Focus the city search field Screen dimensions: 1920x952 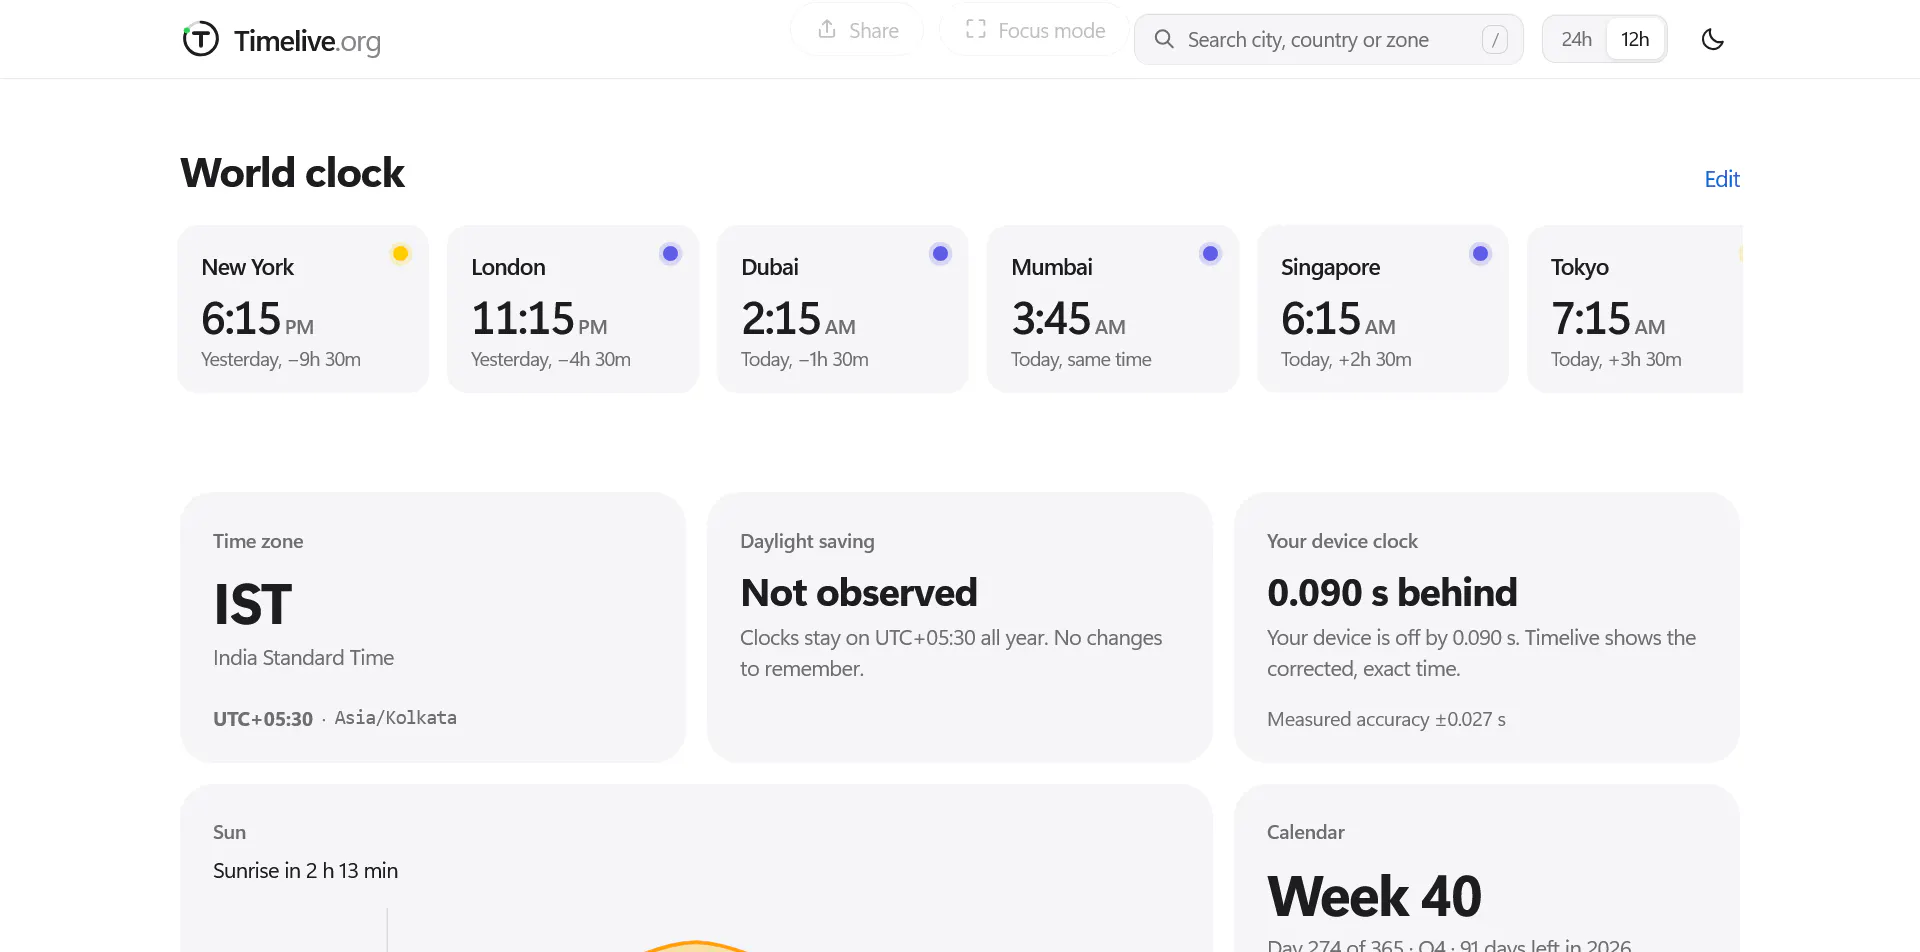1328,39
